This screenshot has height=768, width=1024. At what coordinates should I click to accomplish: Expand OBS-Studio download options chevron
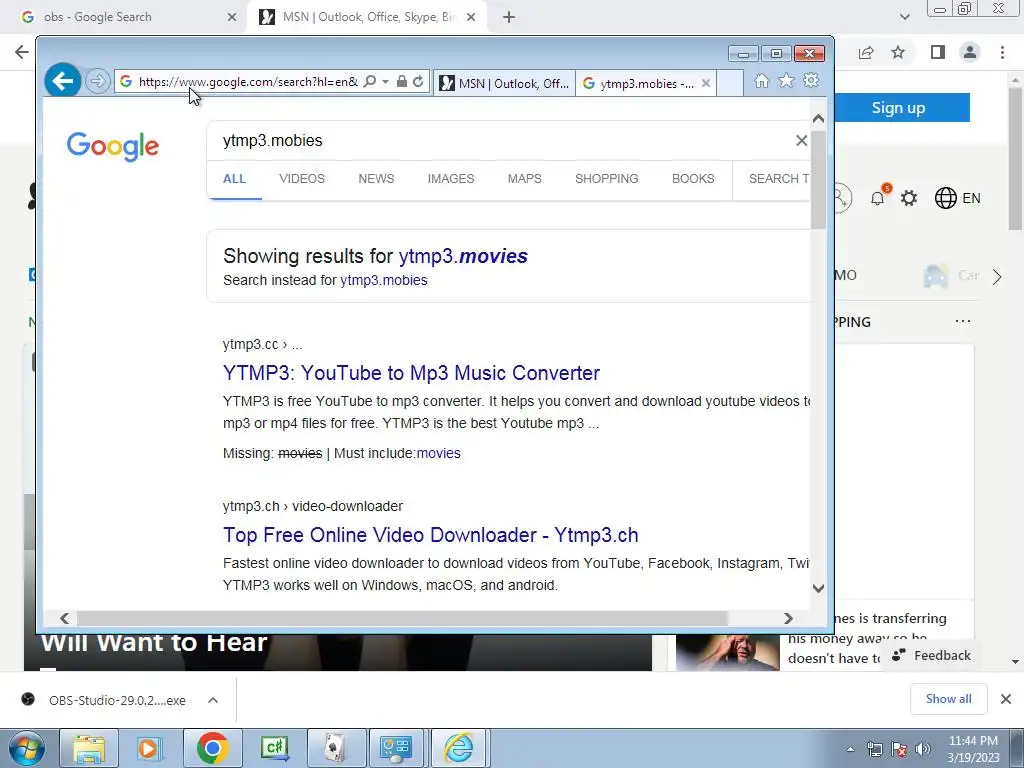[212, 700]
